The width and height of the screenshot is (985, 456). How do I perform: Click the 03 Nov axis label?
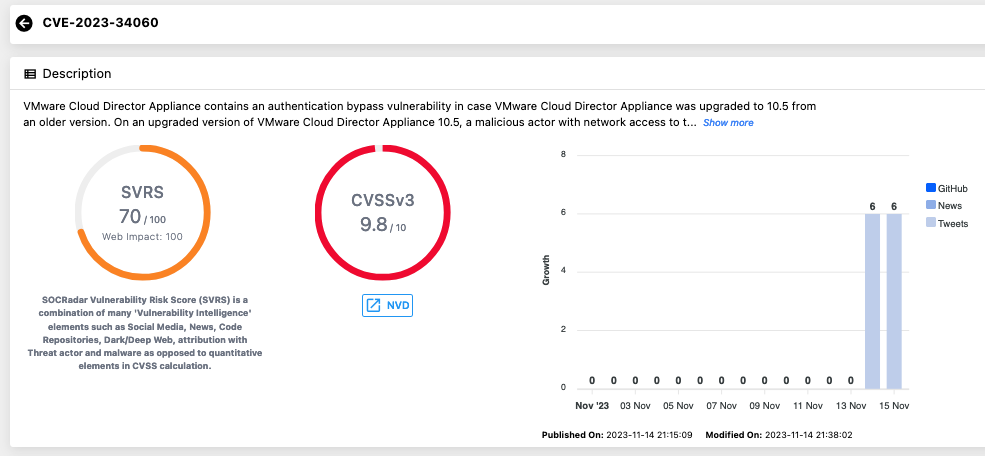(636, 406)
